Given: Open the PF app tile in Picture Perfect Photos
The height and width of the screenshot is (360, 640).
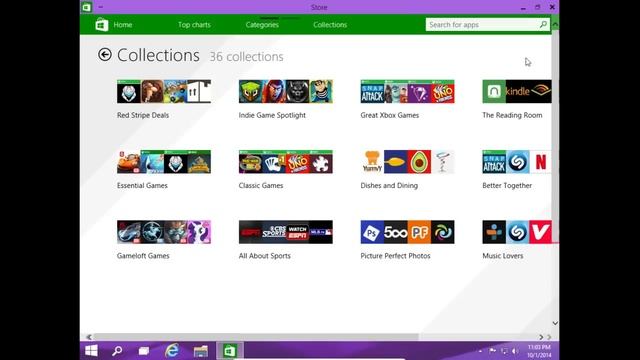Looking at the screenshot, I should [419, 232].
